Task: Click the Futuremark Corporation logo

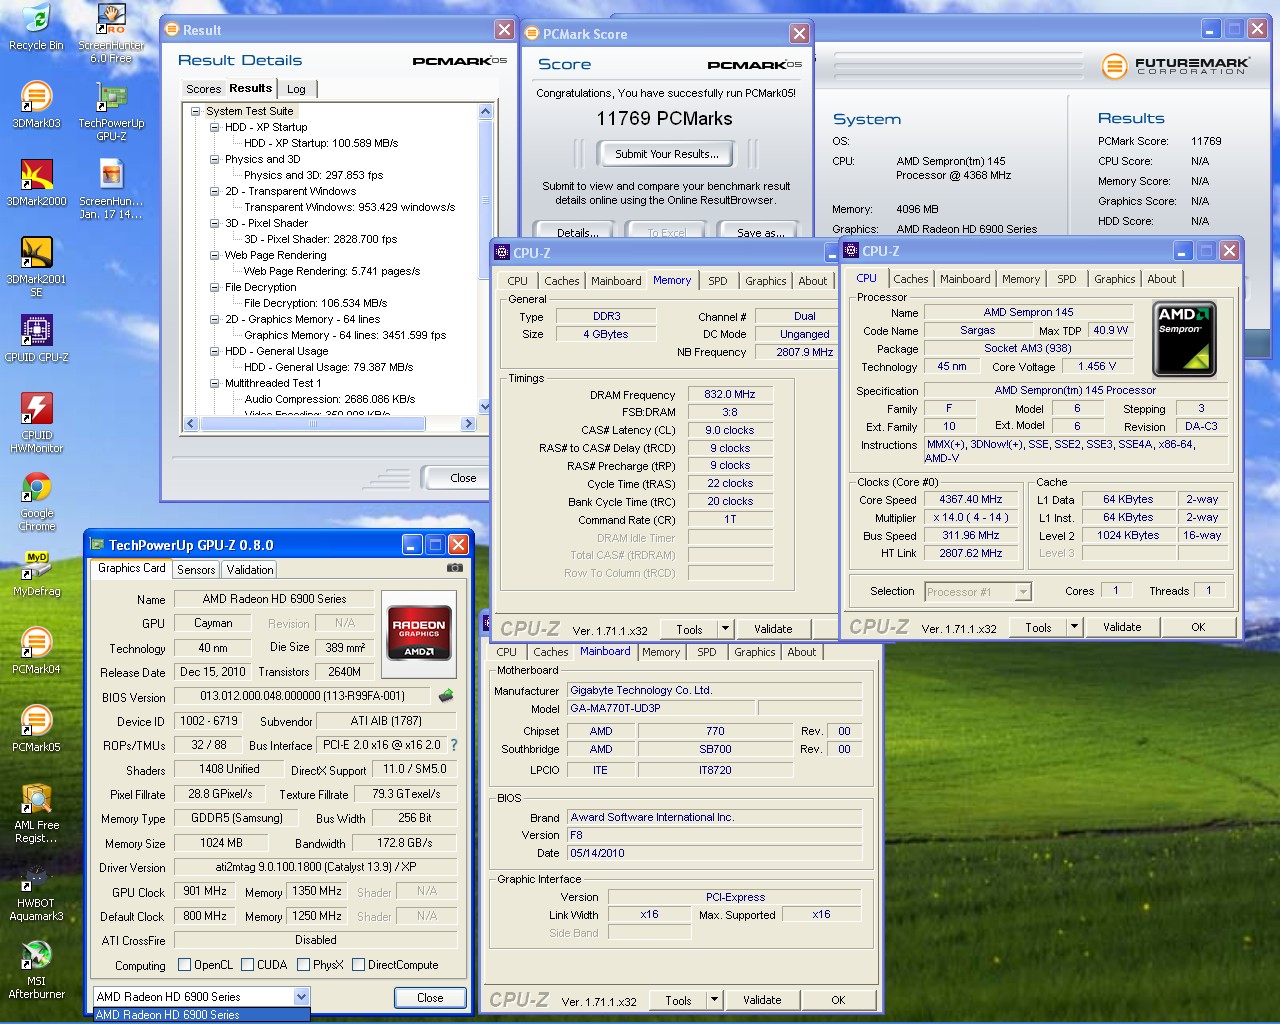Action: click(1176, 66)
